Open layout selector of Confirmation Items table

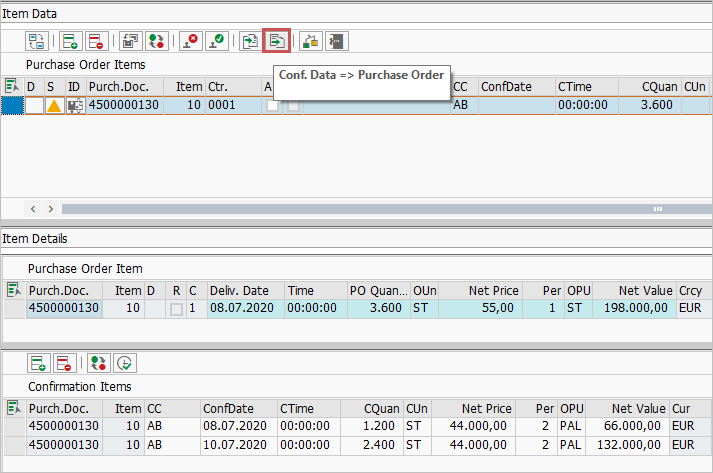pos(13,408)
